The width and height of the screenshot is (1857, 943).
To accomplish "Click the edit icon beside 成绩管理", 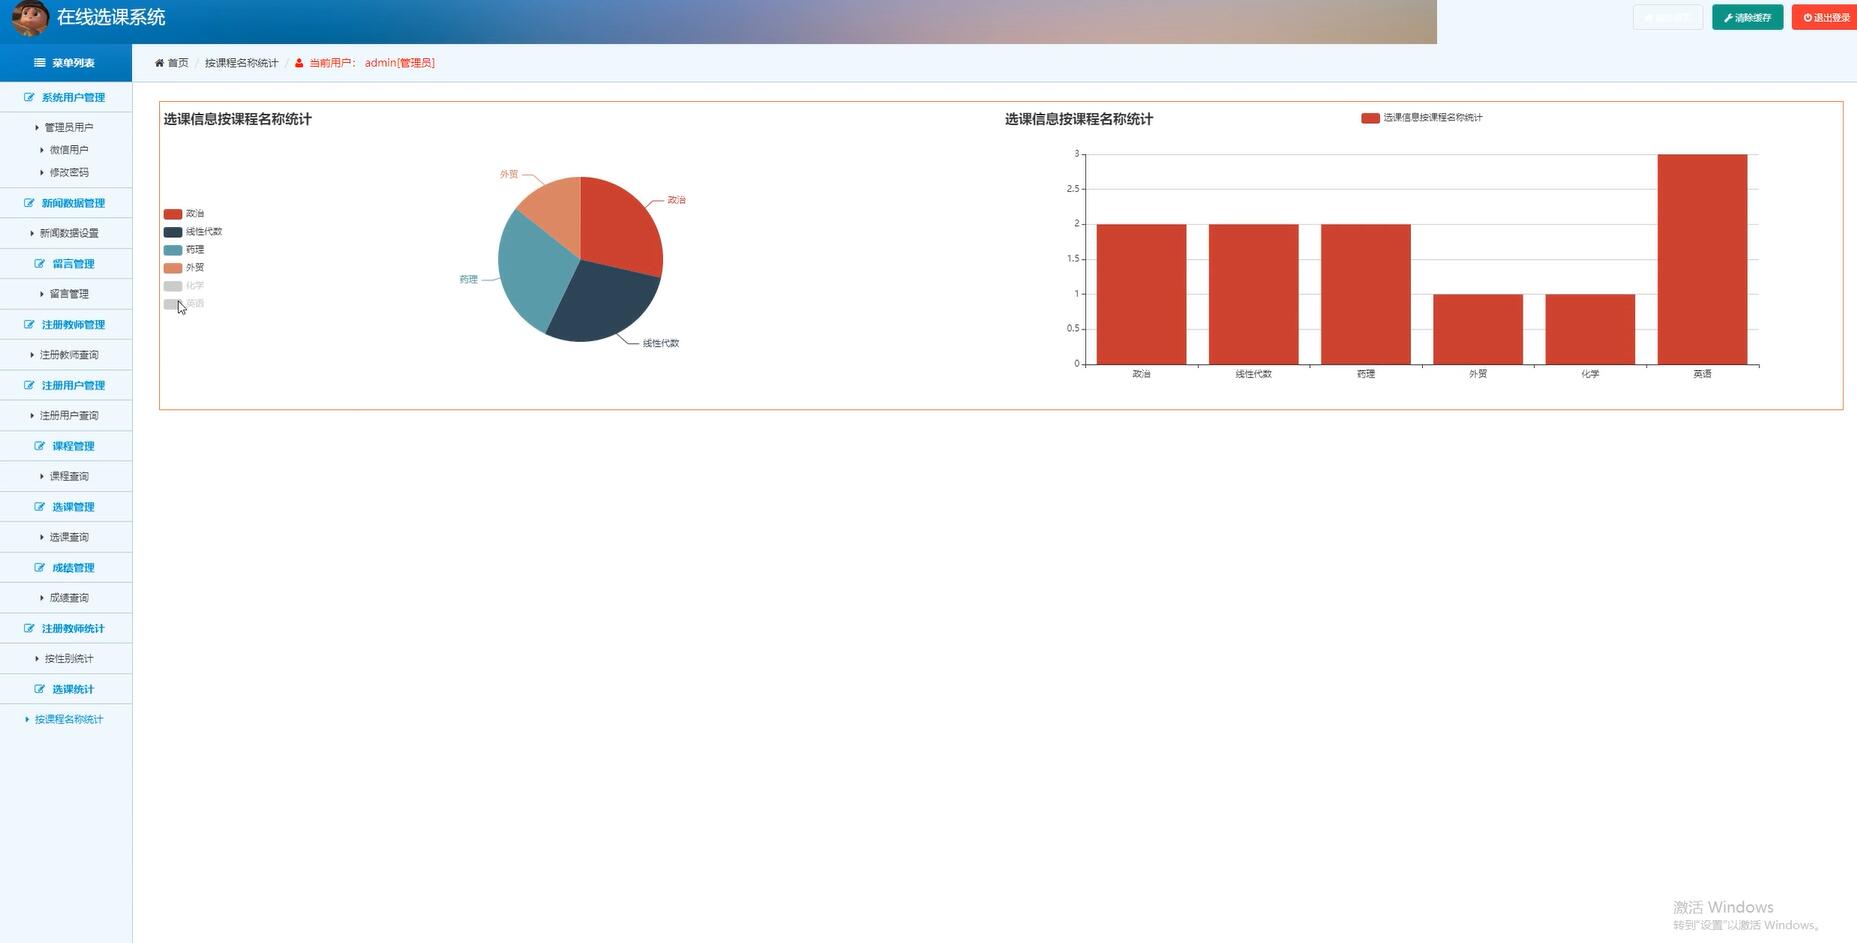I will (x=40, y=568).
